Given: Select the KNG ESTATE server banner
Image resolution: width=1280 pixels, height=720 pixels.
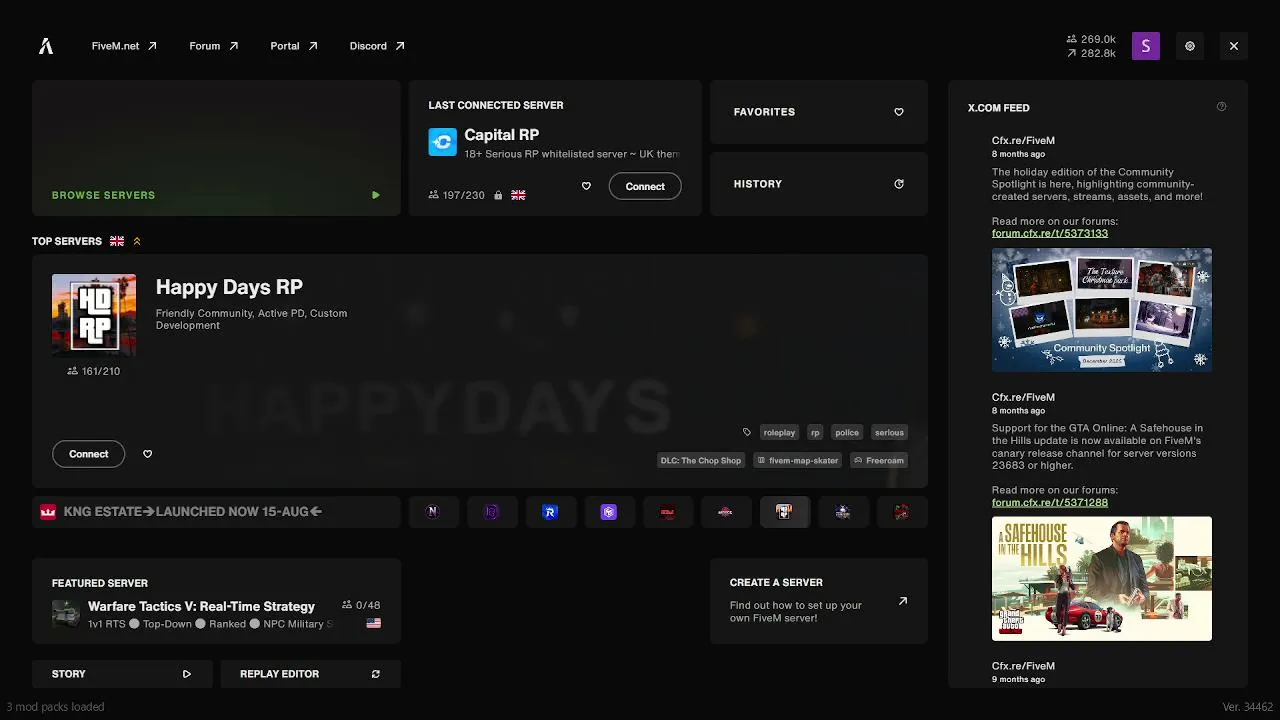Looking at the screenshot, I should (x=216, y=512).
